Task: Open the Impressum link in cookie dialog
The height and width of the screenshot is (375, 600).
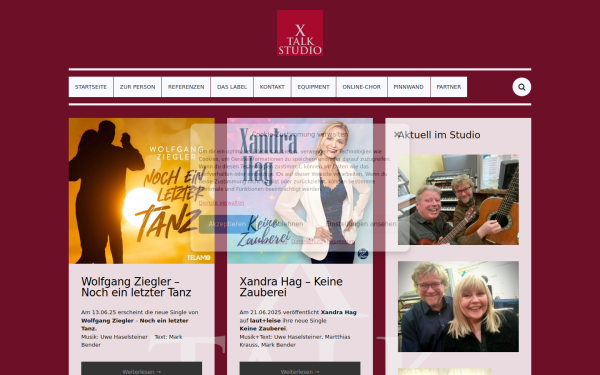Action: (341, 241)
